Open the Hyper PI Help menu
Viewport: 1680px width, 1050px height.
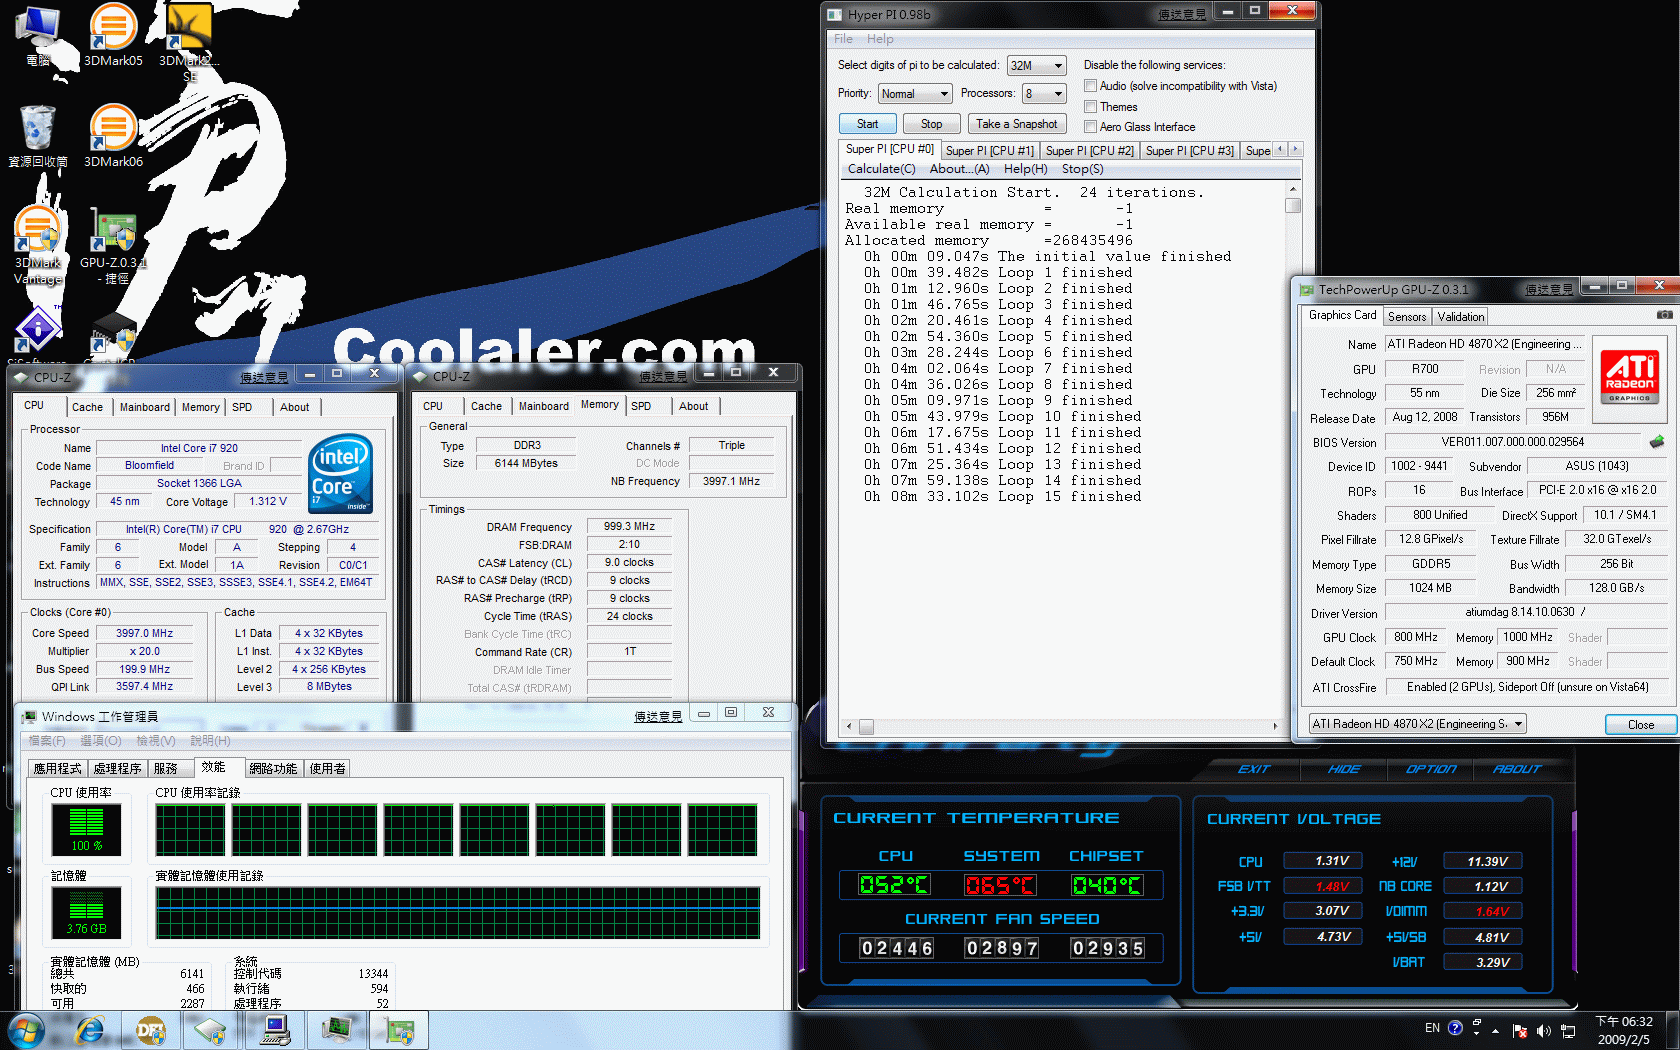880,39
